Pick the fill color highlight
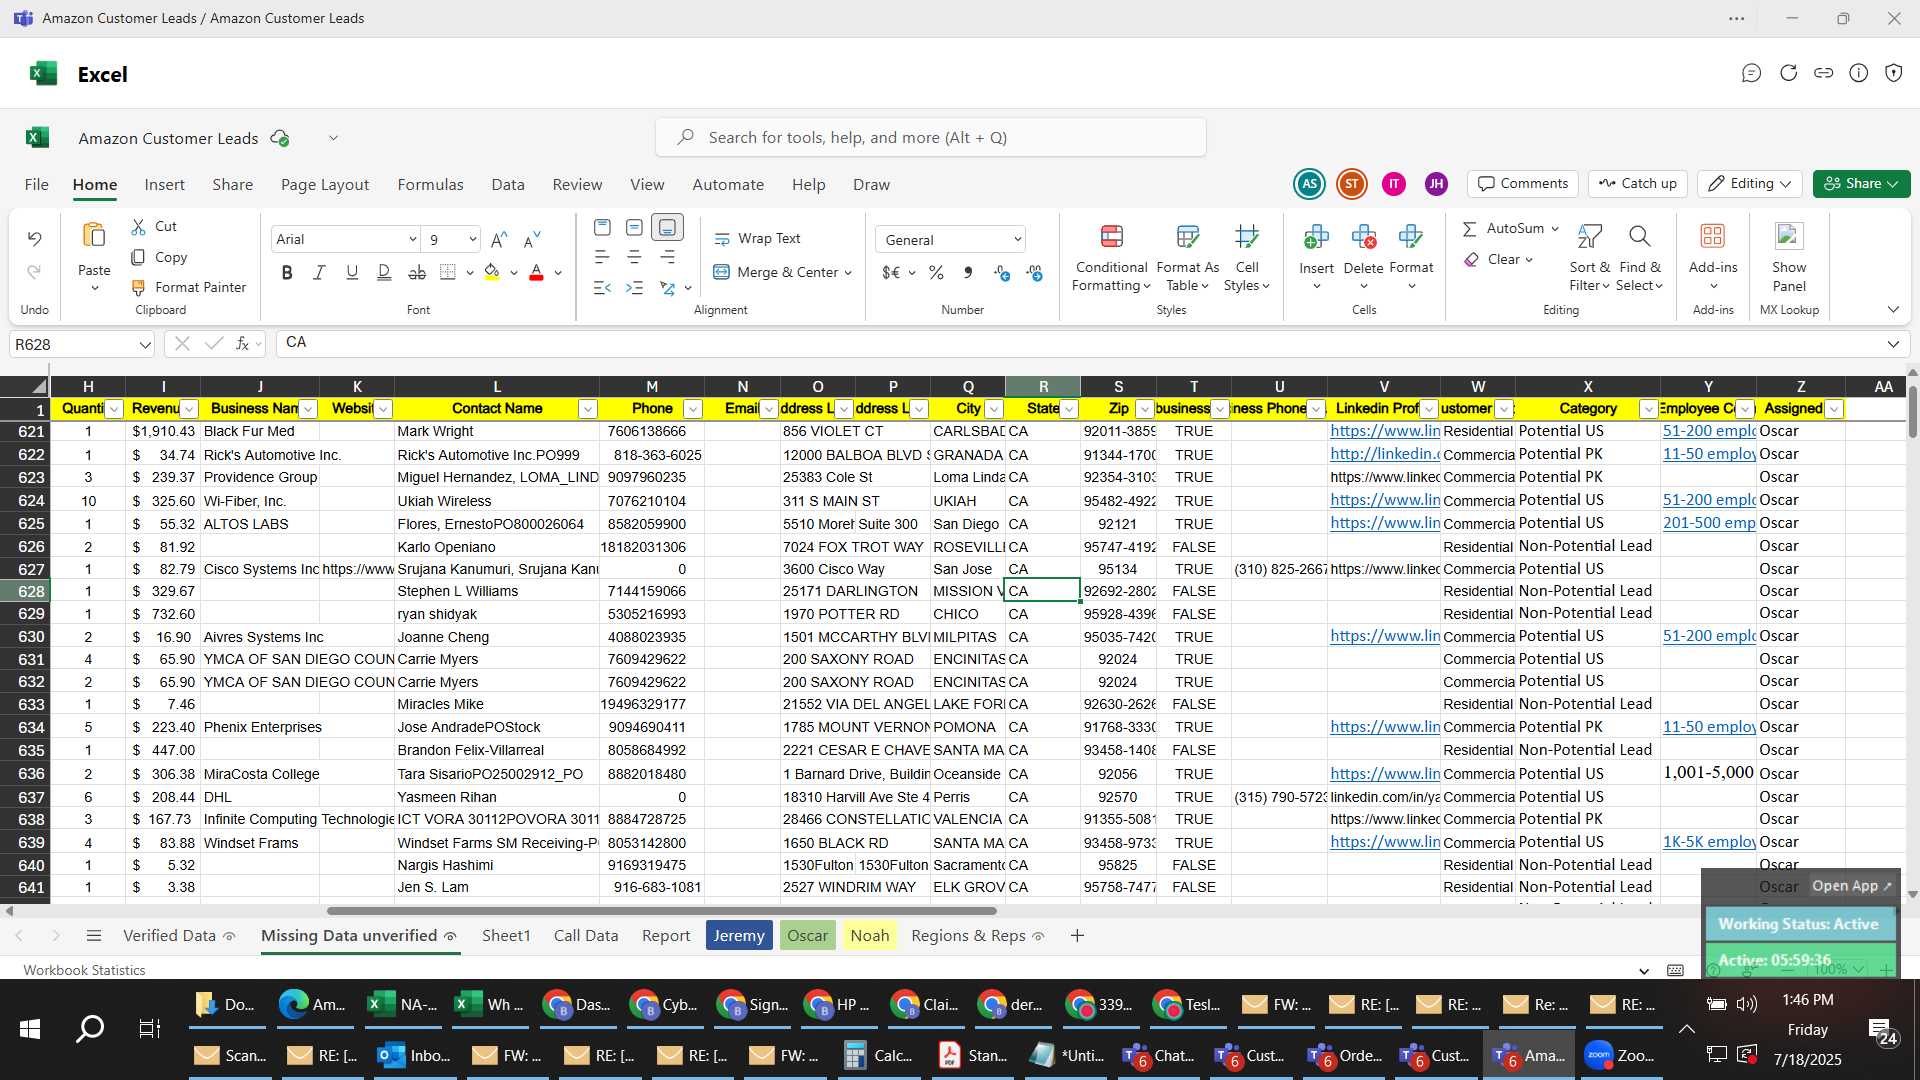The height and width of the screenshot is (1080, 1920). tap(491, 272)
